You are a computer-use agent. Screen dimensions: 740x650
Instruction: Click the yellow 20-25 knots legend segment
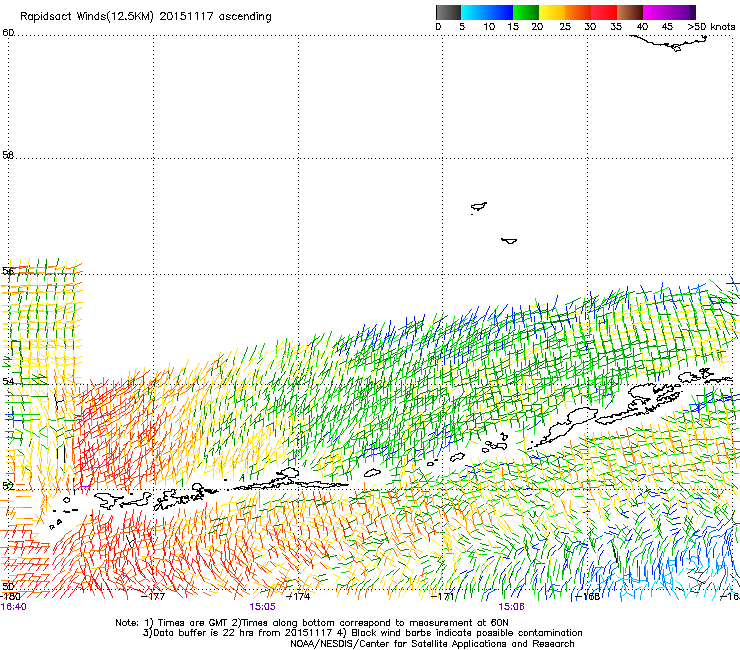[552, 12]
